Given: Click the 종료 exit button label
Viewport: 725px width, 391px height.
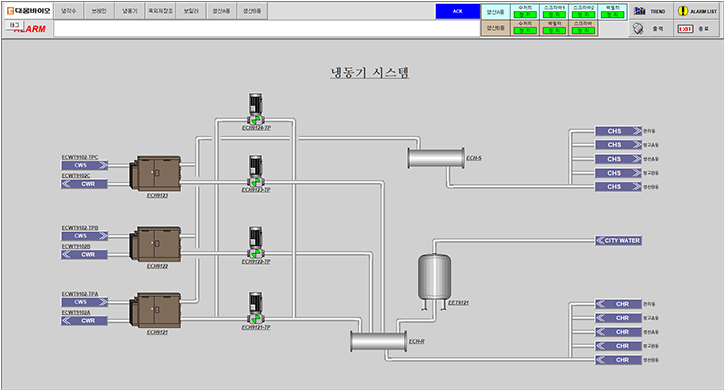Looking at the screenshot, I should click(704, 29).
